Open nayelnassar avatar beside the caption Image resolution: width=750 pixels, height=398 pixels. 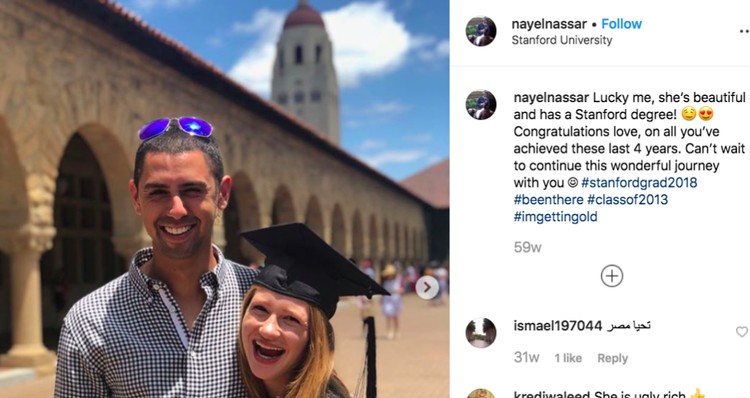point(481,105)
